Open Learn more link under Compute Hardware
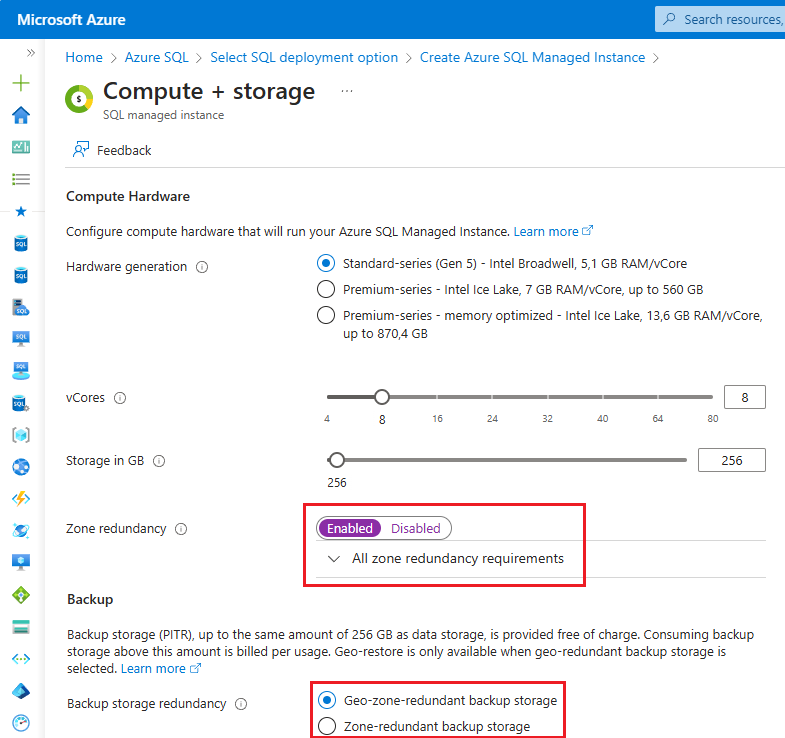Viewport: 785px width, 738px height. 553,231
